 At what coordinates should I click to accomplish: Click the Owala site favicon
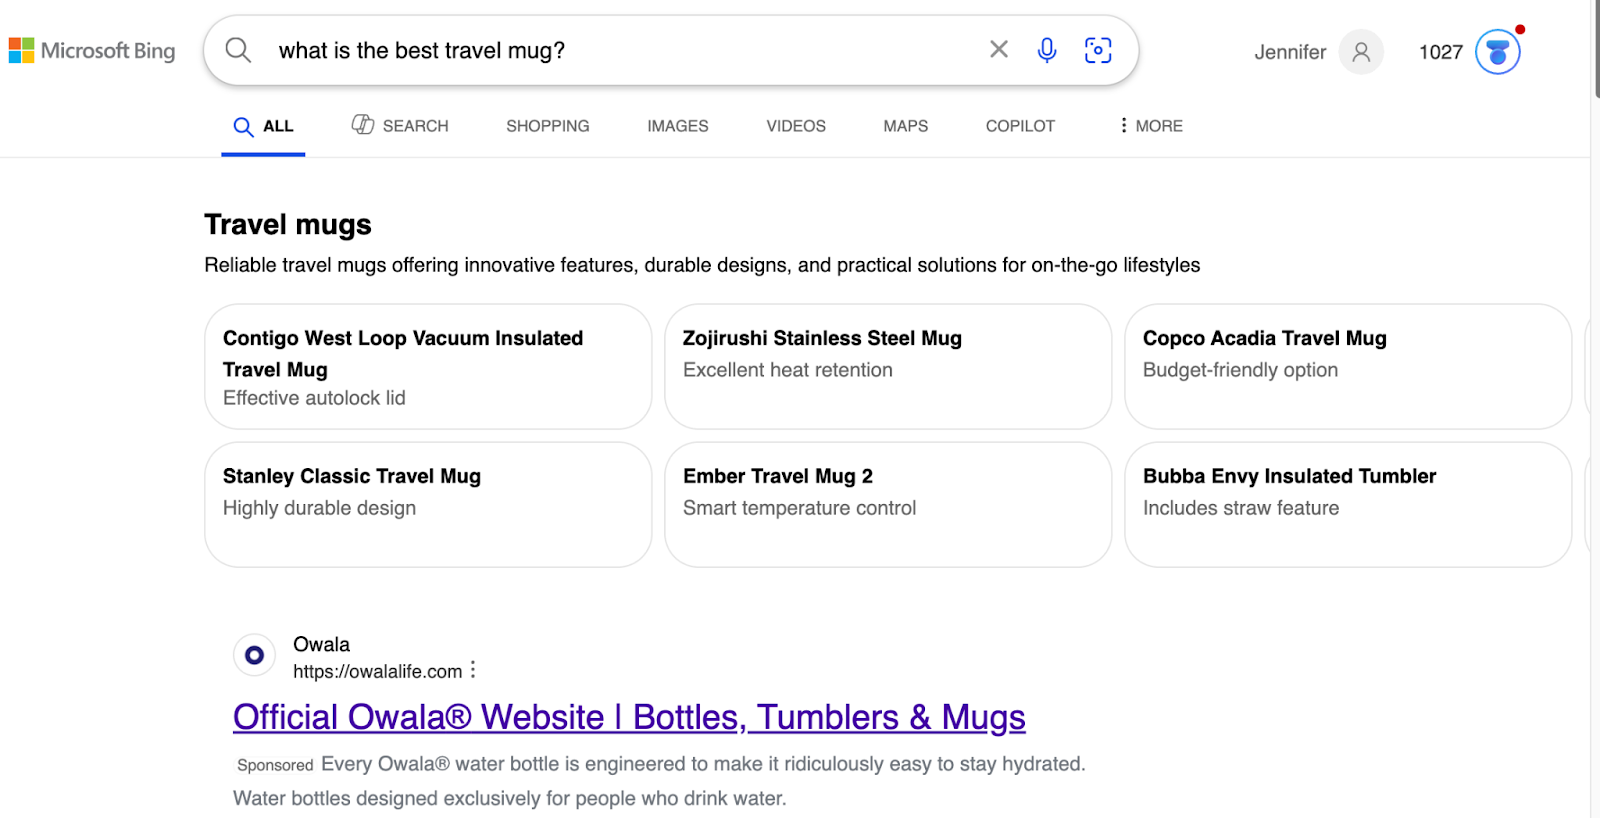(254, 655)
